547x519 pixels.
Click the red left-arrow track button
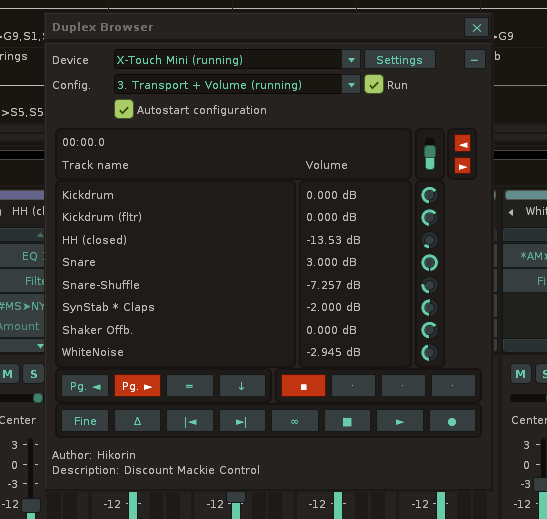click(x=463, y=143)
